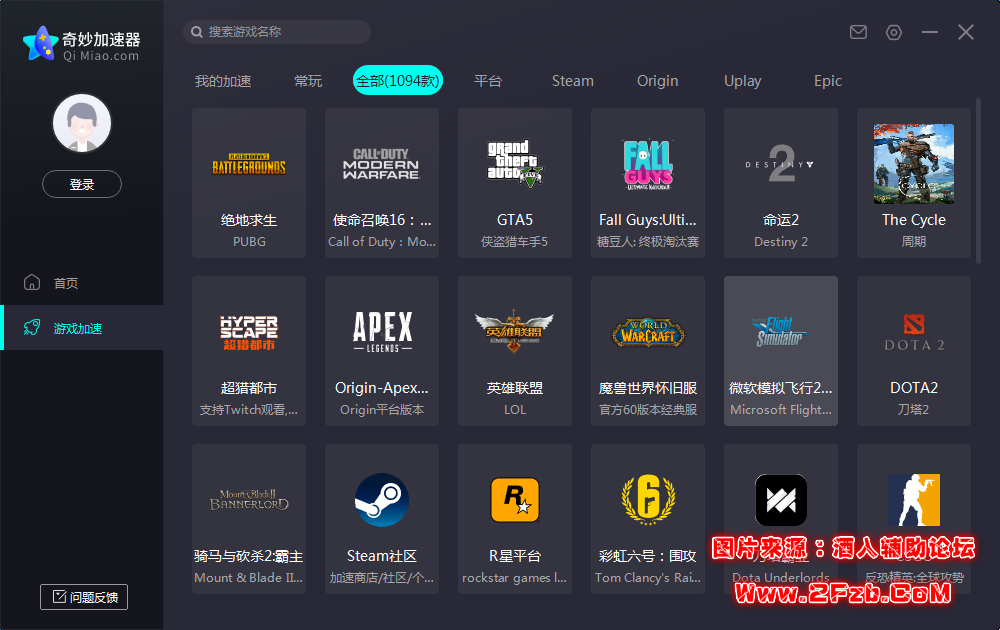Viewport: 1000px width, 630px height.
Task: Click the game list vertical scrollbar
Action: (x=978, y=181)
